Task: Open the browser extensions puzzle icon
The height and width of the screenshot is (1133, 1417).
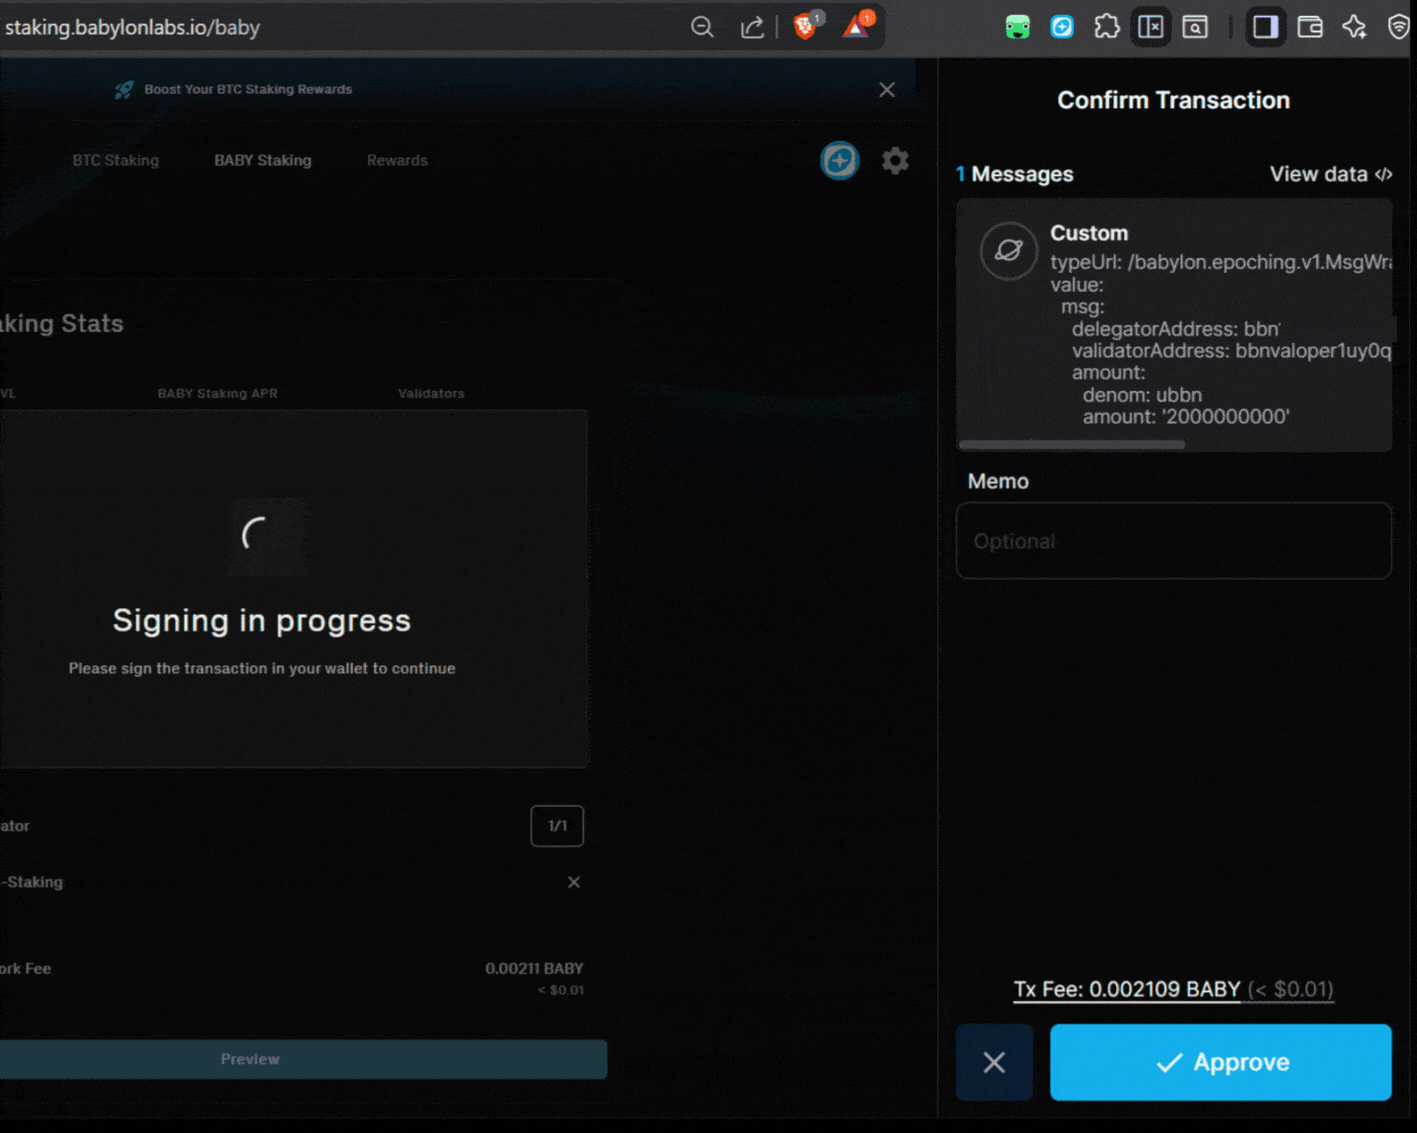Action: pyautogui.click(x=1106, y=27)
